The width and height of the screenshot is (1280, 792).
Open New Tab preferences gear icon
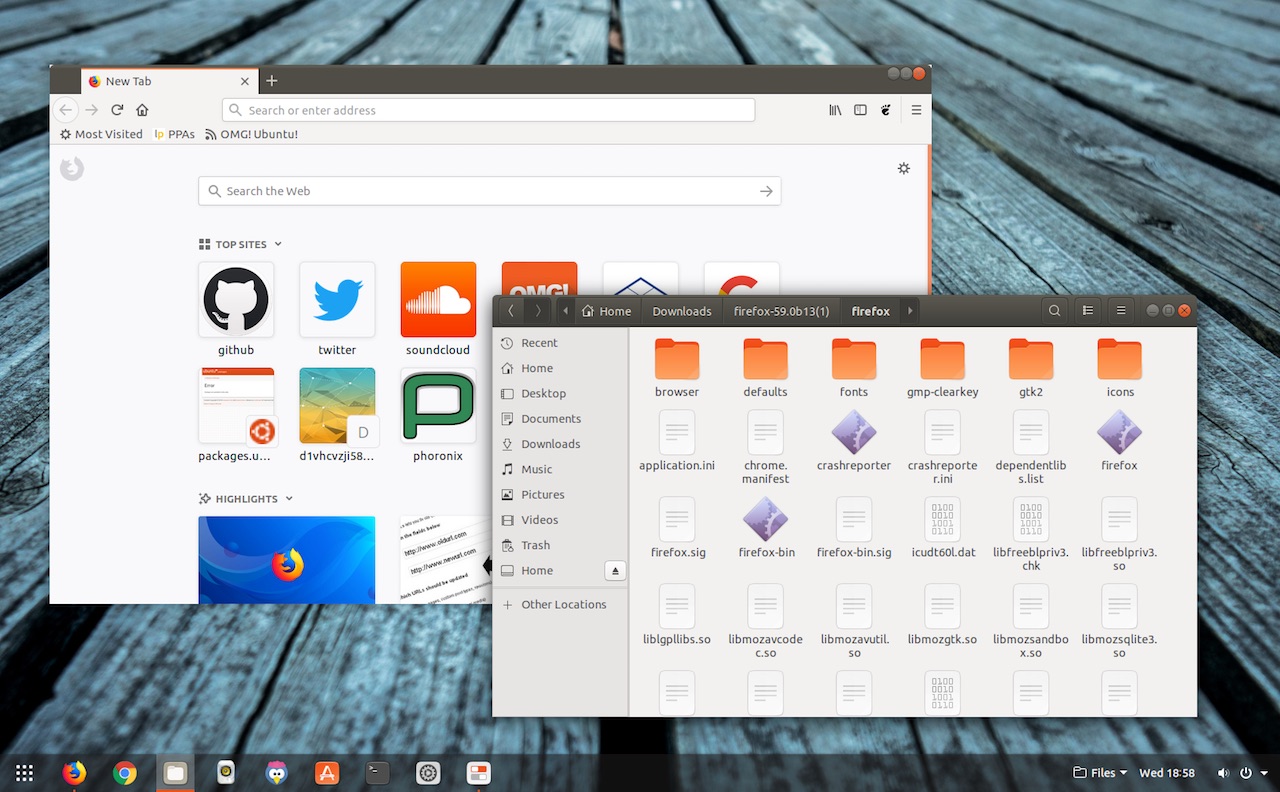[x=904, y=168]
